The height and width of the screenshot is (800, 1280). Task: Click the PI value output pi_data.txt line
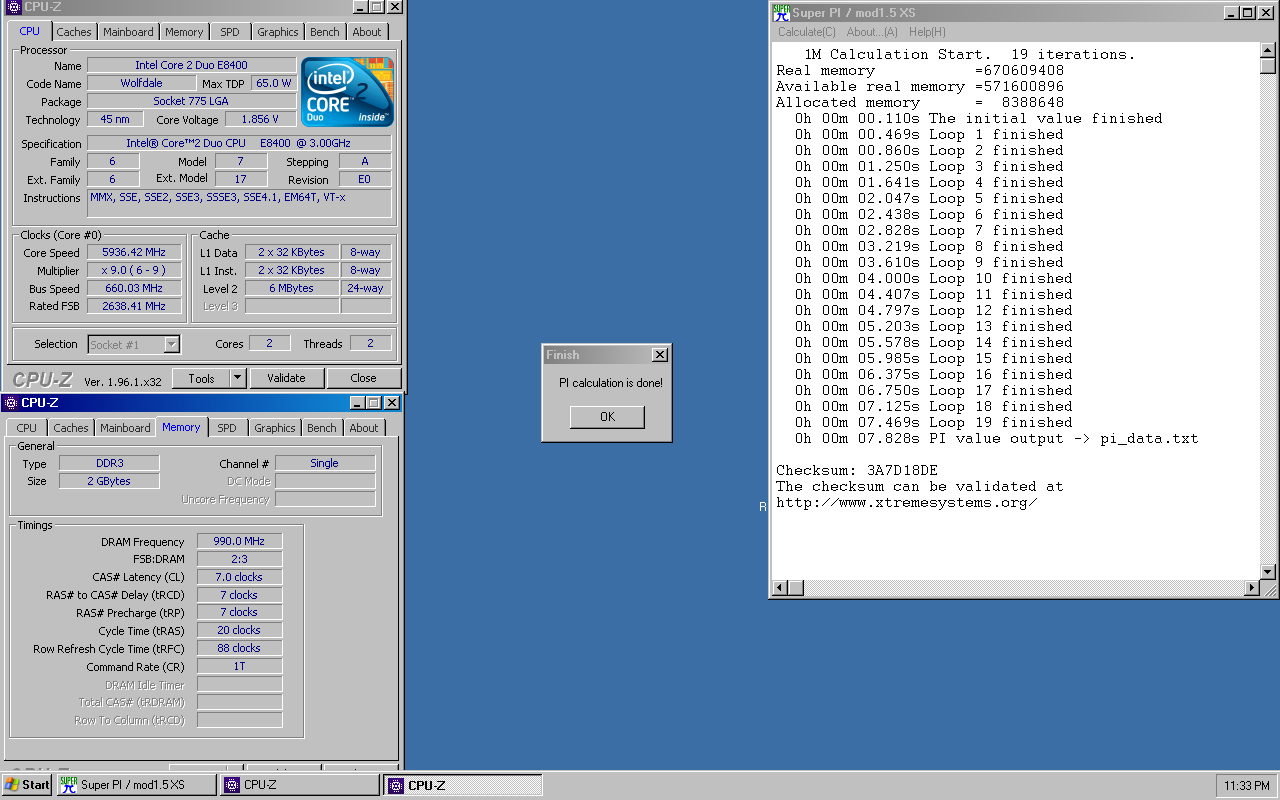(x=996, y=439)
